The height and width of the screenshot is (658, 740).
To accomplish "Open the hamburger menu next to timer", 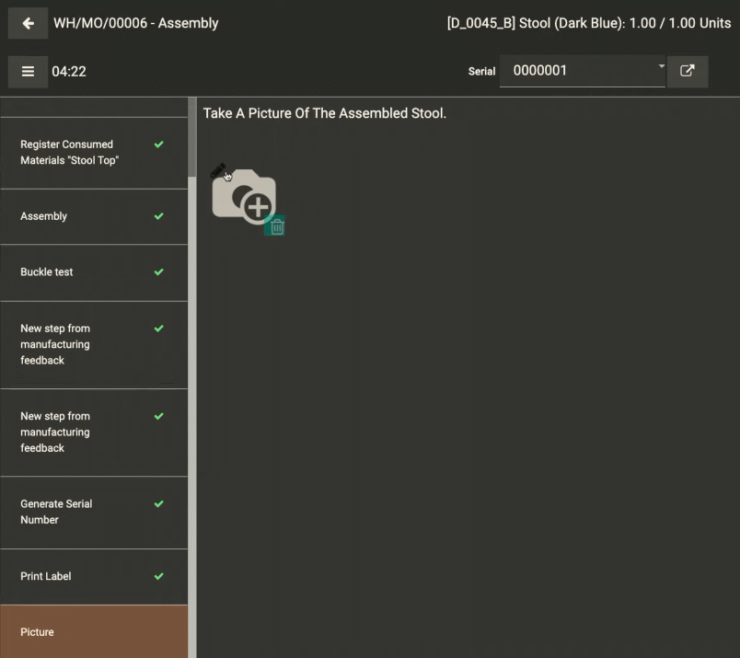I will point(28,71).
